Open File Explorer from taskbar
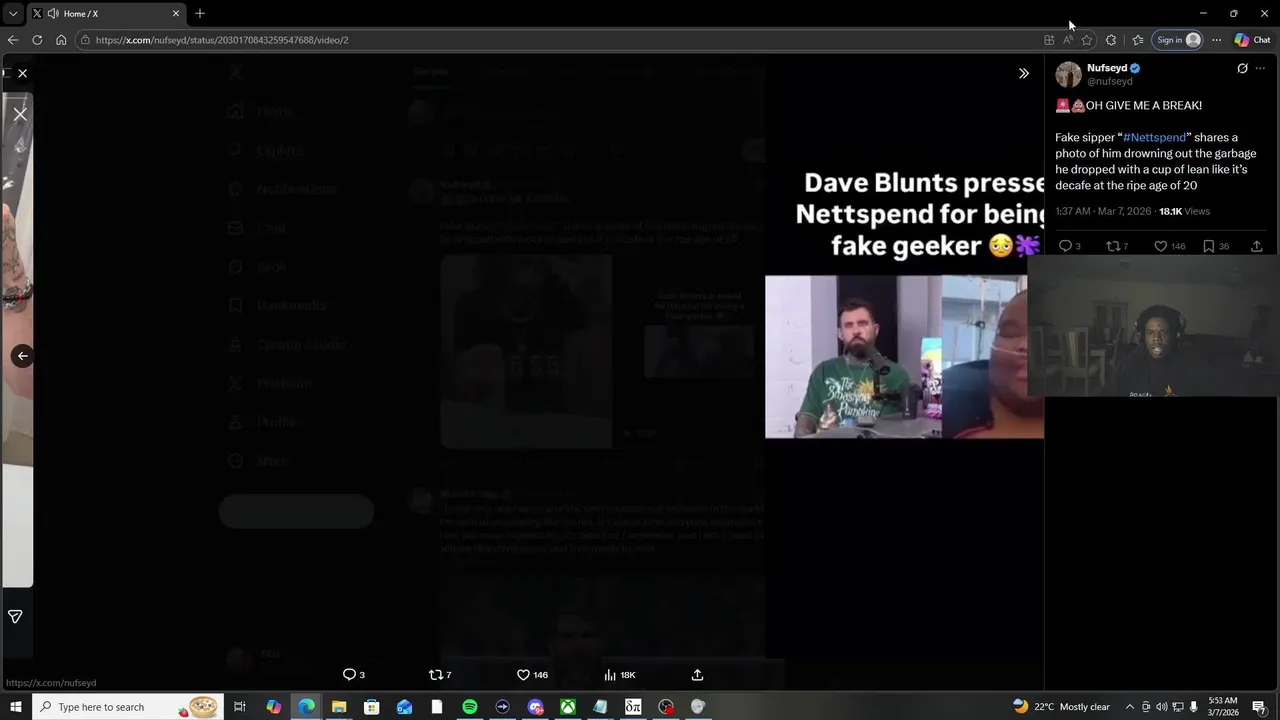 coord(339,707)
